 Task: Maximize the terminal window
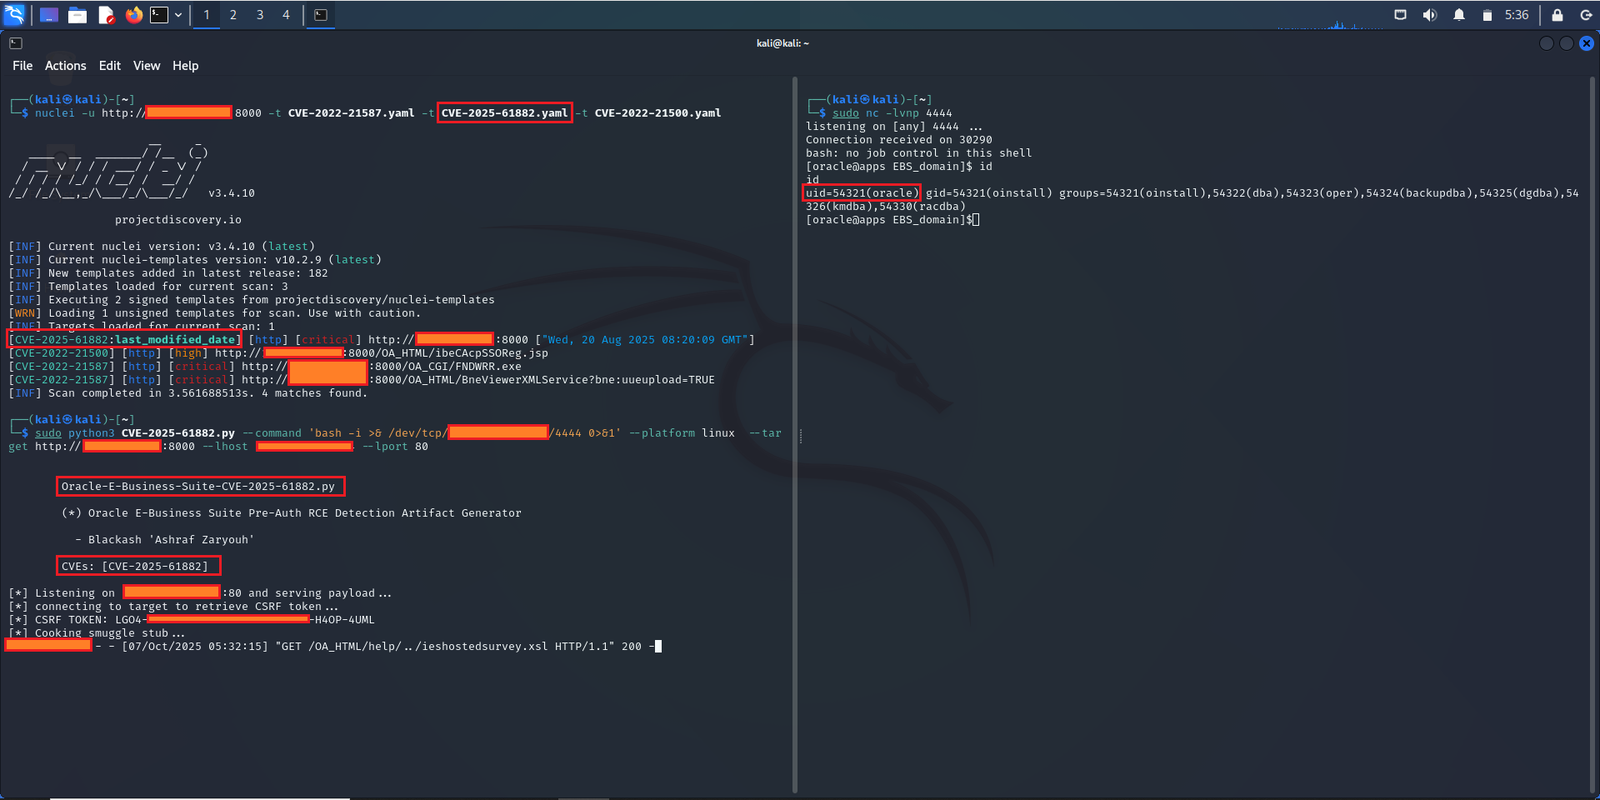1567,44
